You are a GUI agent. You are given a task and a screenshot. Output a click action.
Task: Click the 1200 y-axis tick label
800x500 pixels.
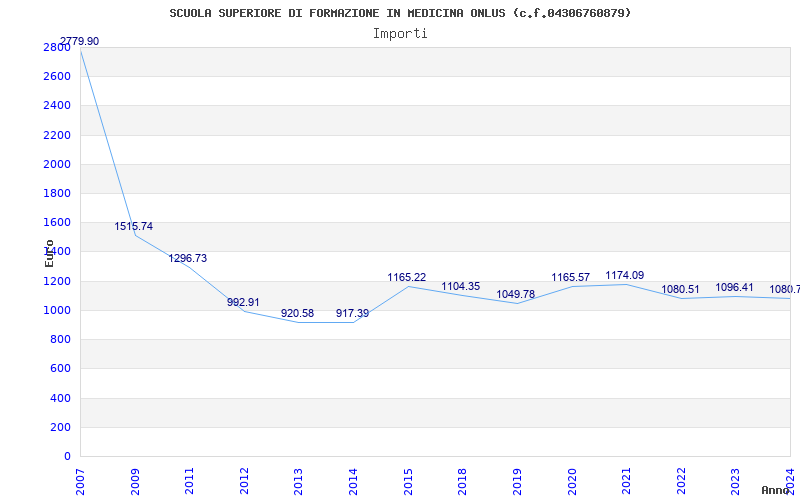[x=57, y=281]
